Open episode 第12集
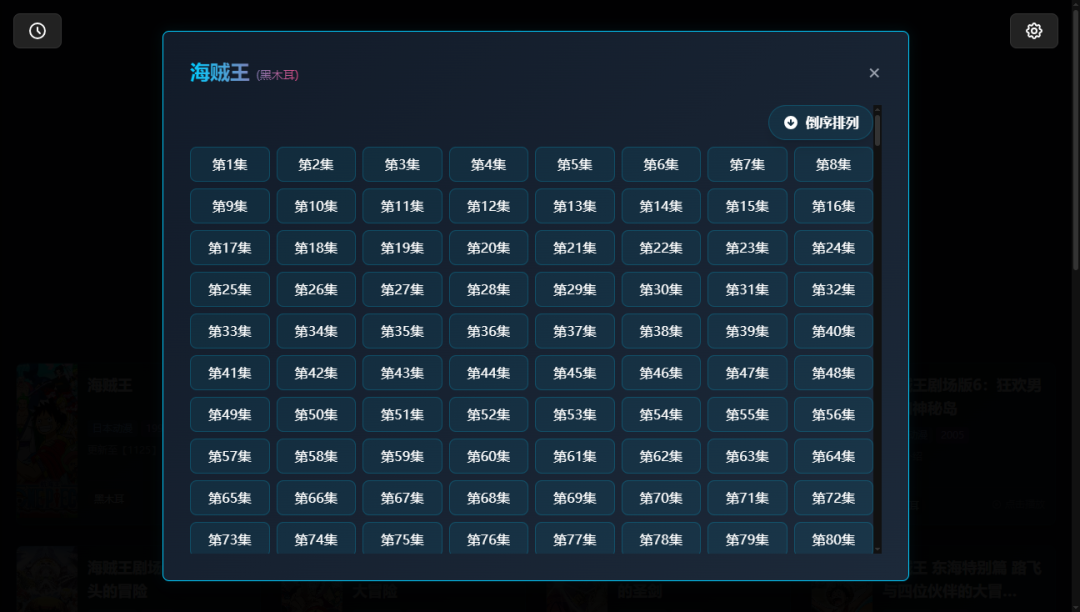The height and width of the screenshot is (612, 1080). [x=488, y=206]
